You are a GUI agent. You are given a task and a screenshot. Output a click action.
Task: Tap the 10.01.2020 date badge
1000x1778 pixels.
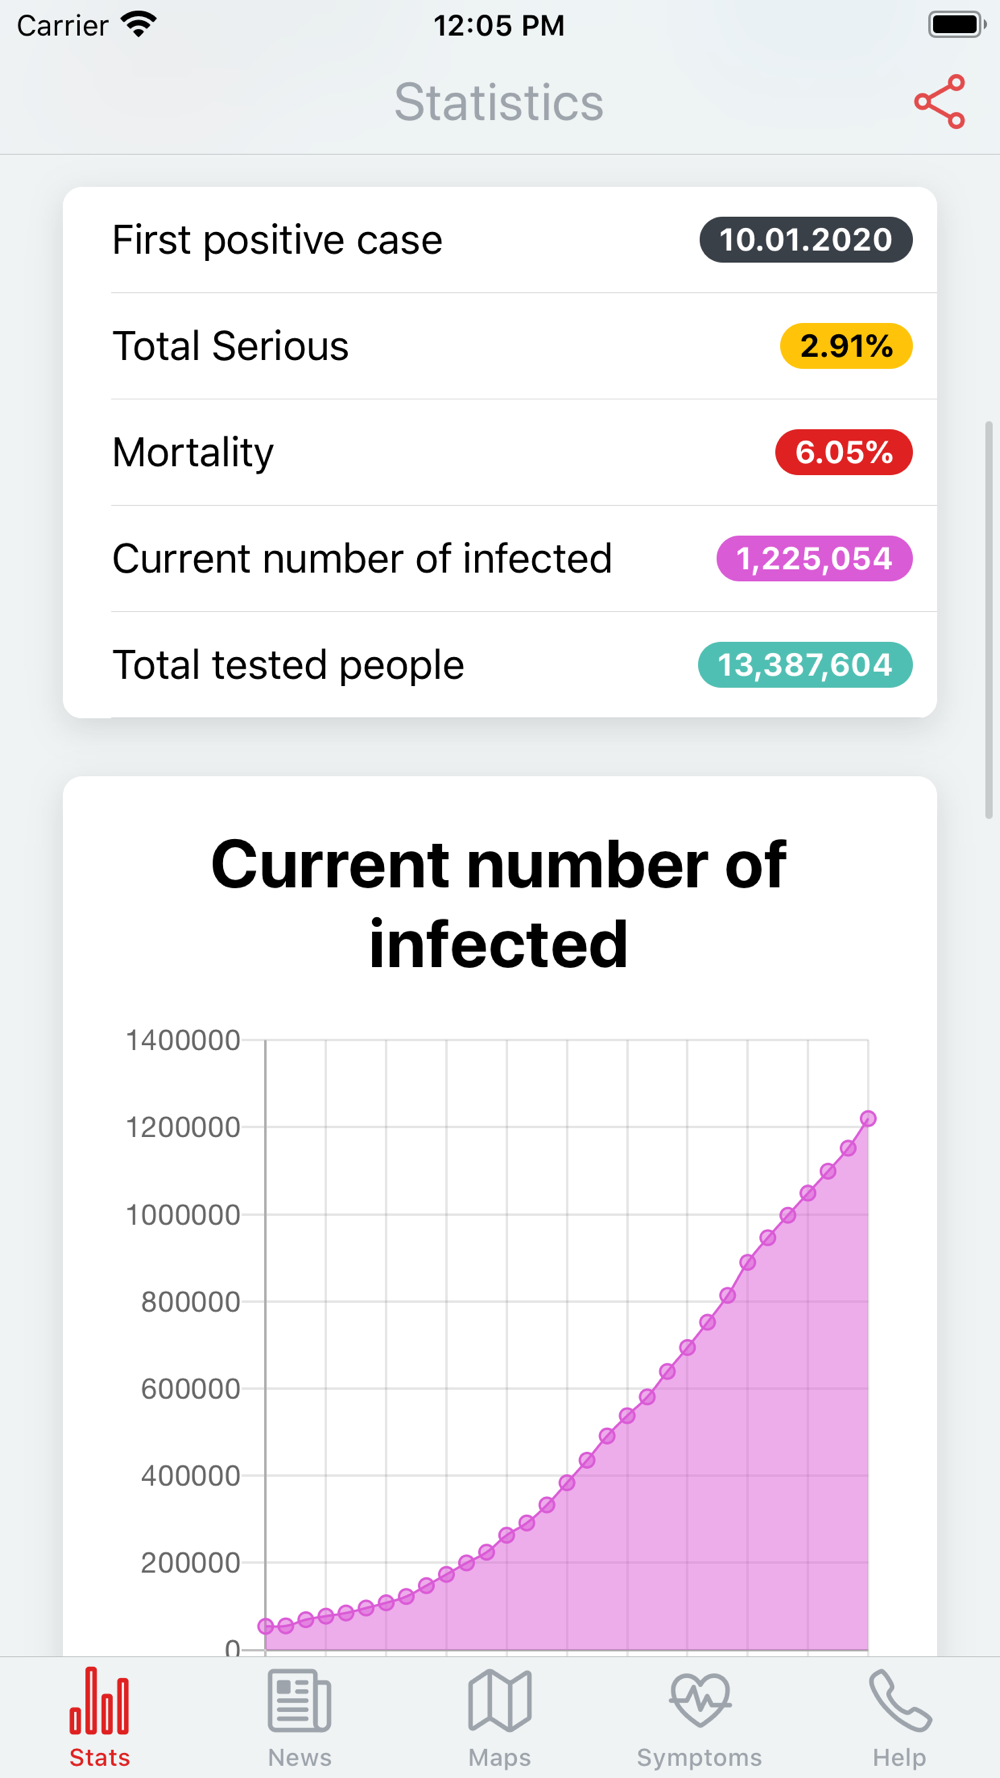point(806,240)
